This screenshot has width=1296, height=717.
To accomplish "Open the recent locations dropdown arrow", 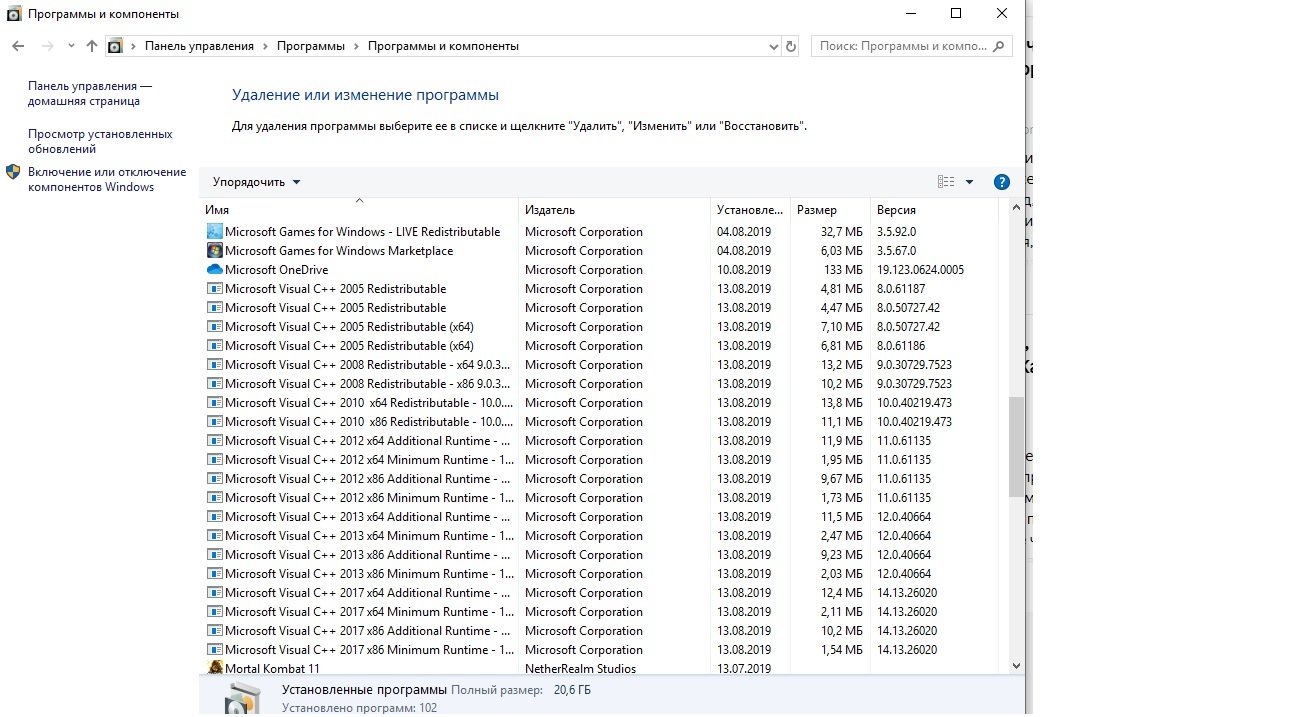I will pyautogui.click(x=71, y=46).
